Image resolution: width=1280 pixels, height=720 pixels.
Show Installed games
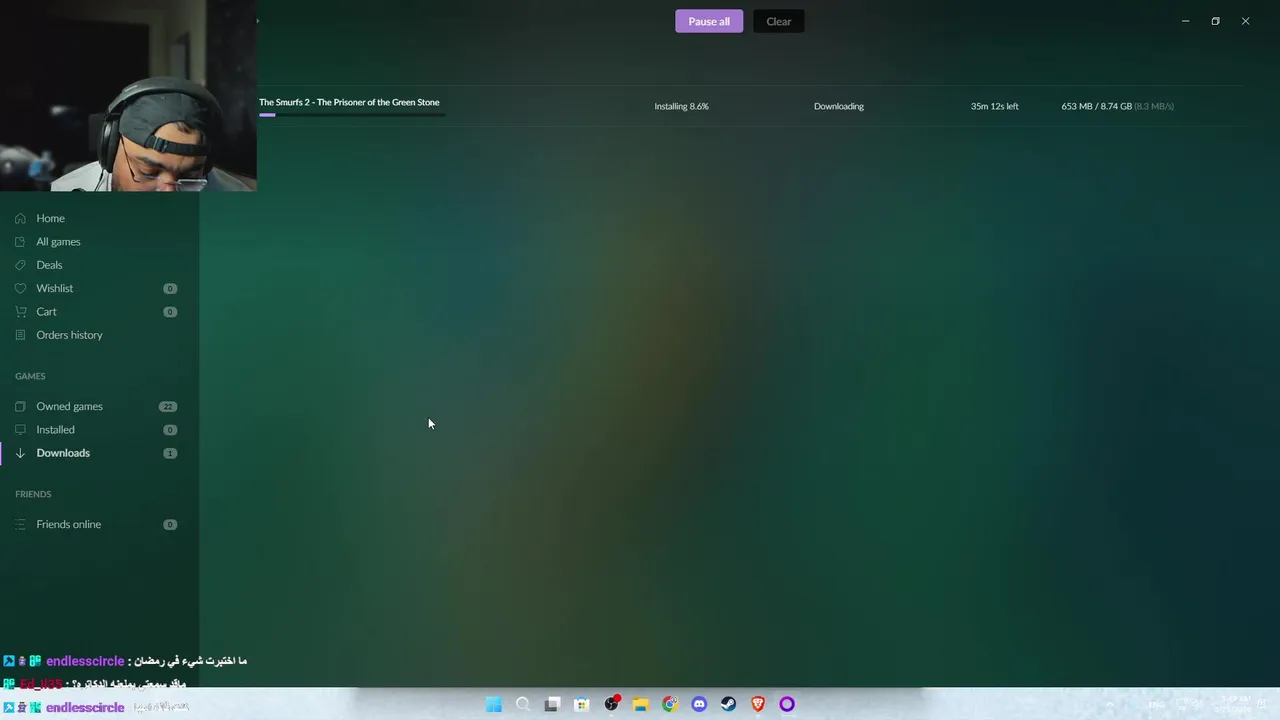click(55, 429)
